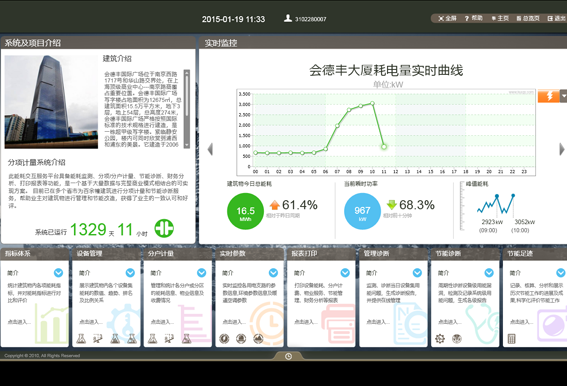Expand 指标体系 card chevron
567x386 pixels.
(58, 273)
